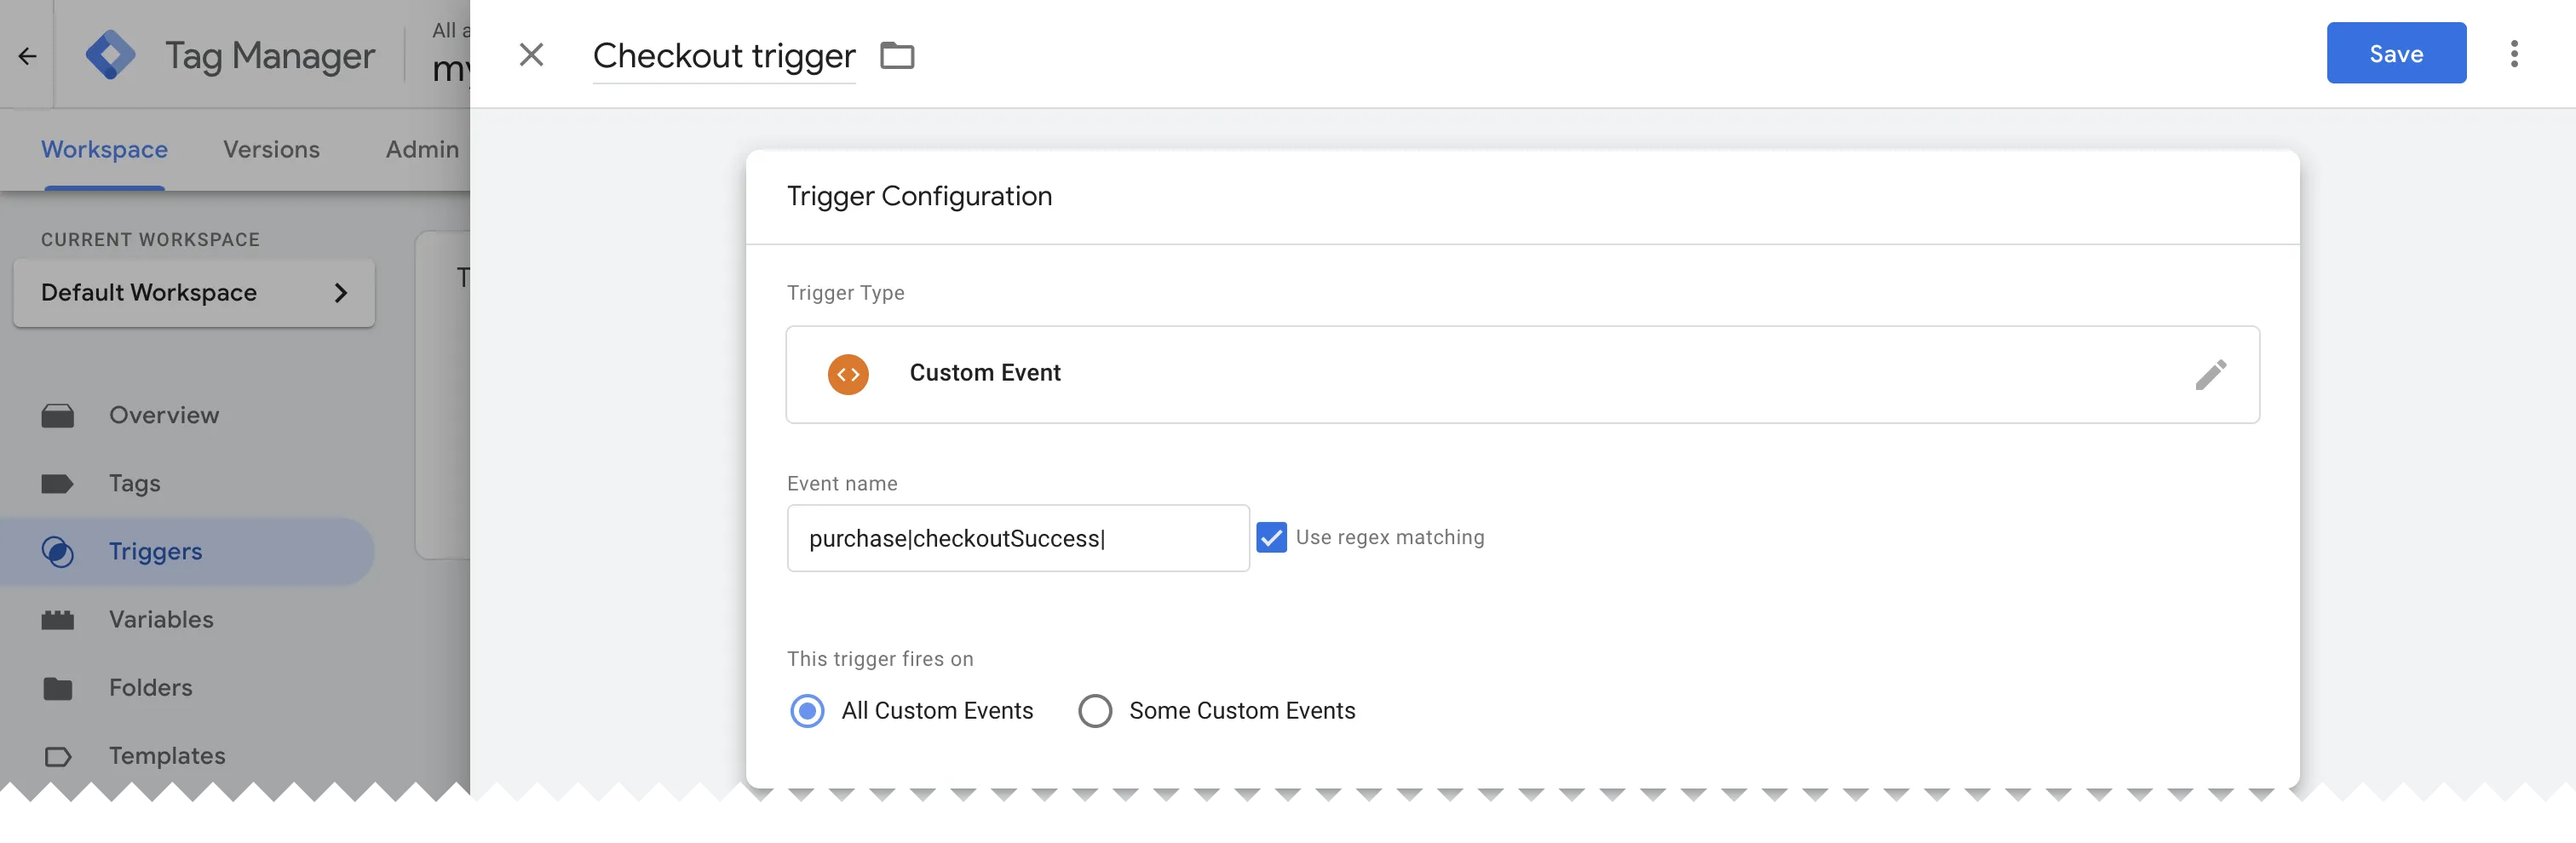
Task: Expand the Default Workspace chevron
Action: pyautogui.click(x=340, y=292)
